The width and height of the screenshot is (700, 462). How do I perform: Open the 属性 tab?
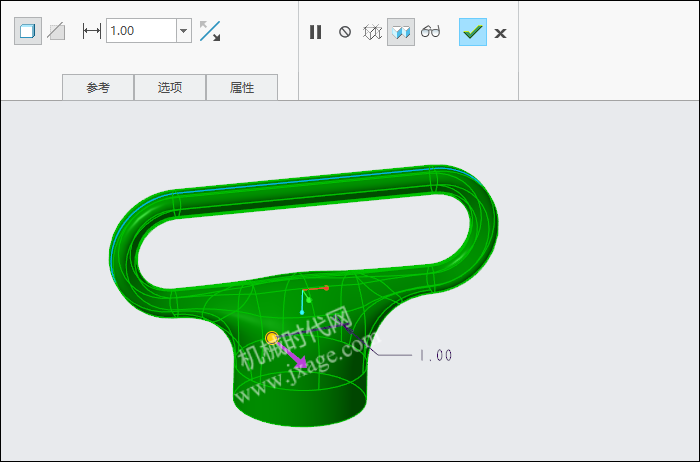[x=242, y=87]
